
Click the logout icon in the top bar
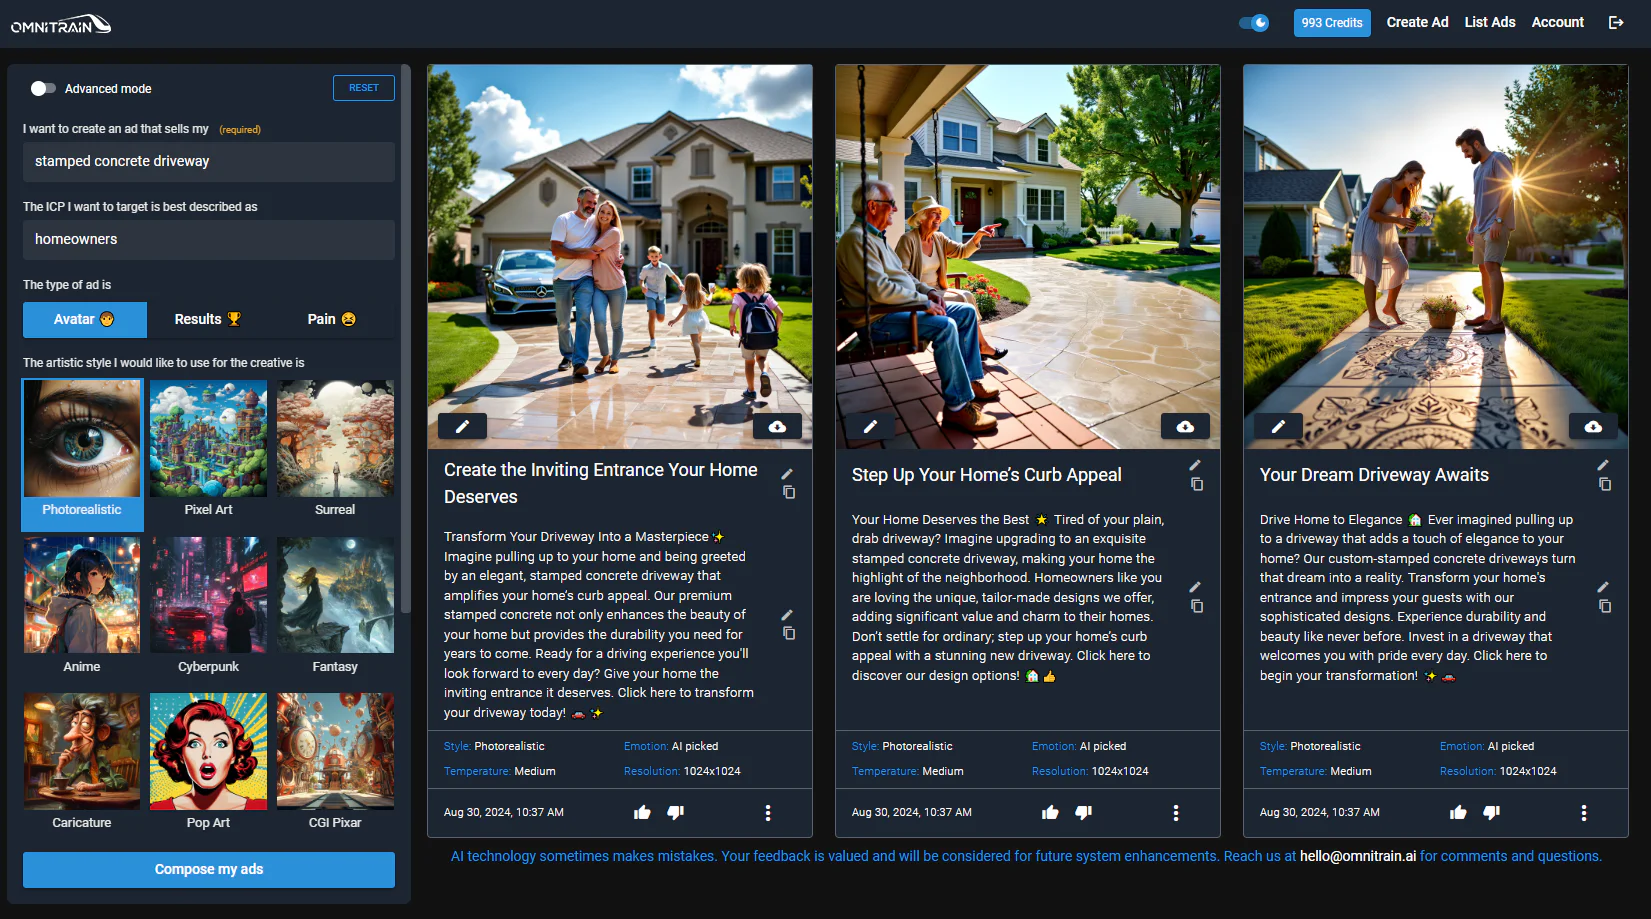1617,22
